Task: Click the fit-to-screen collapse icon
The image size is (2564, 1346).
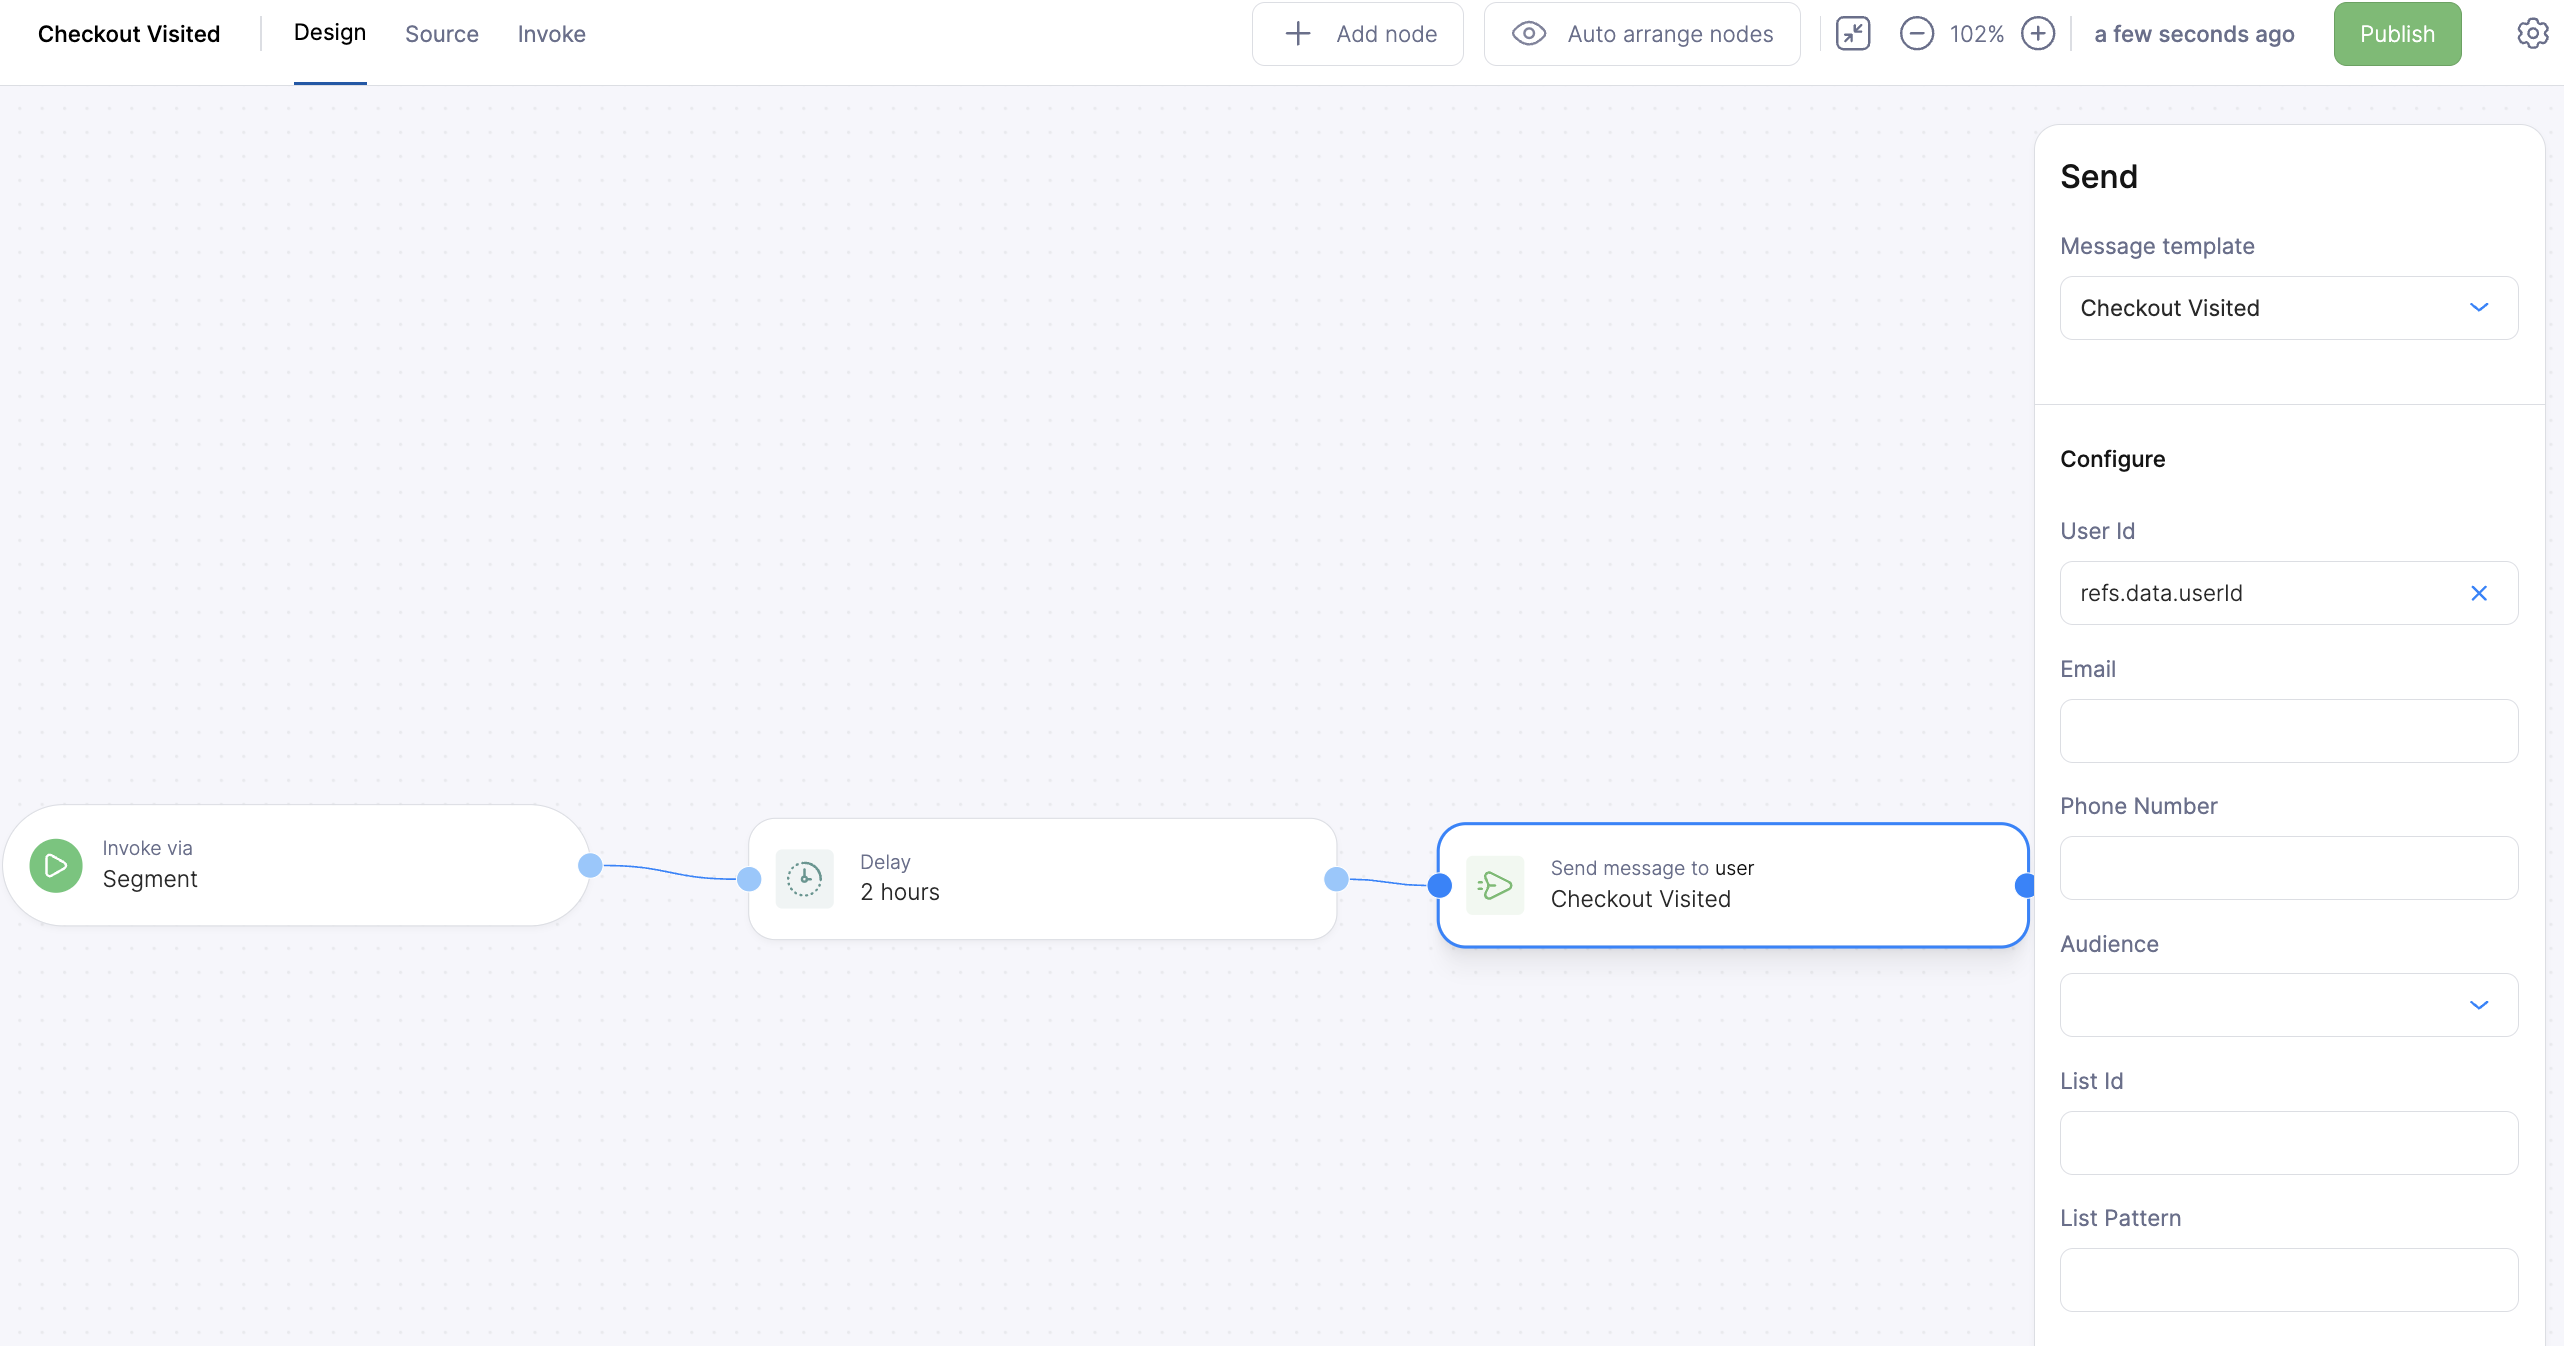Action: point(1853,34)
